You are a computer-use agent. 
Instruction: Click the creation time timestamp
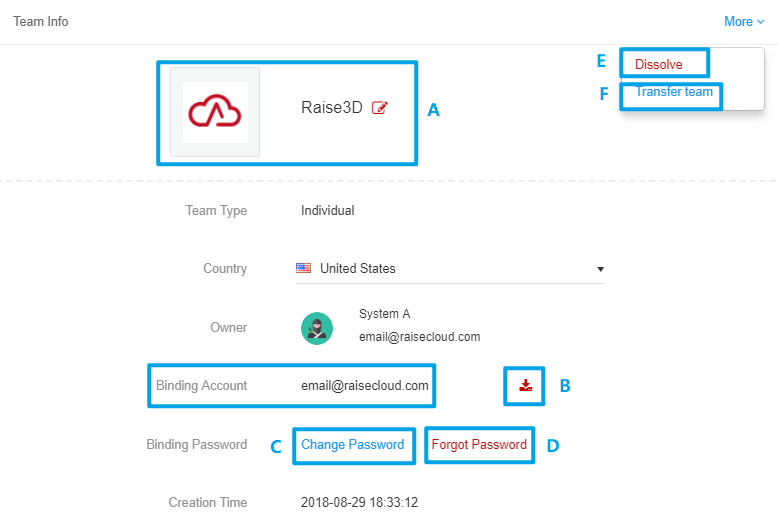tap(359, 503)
